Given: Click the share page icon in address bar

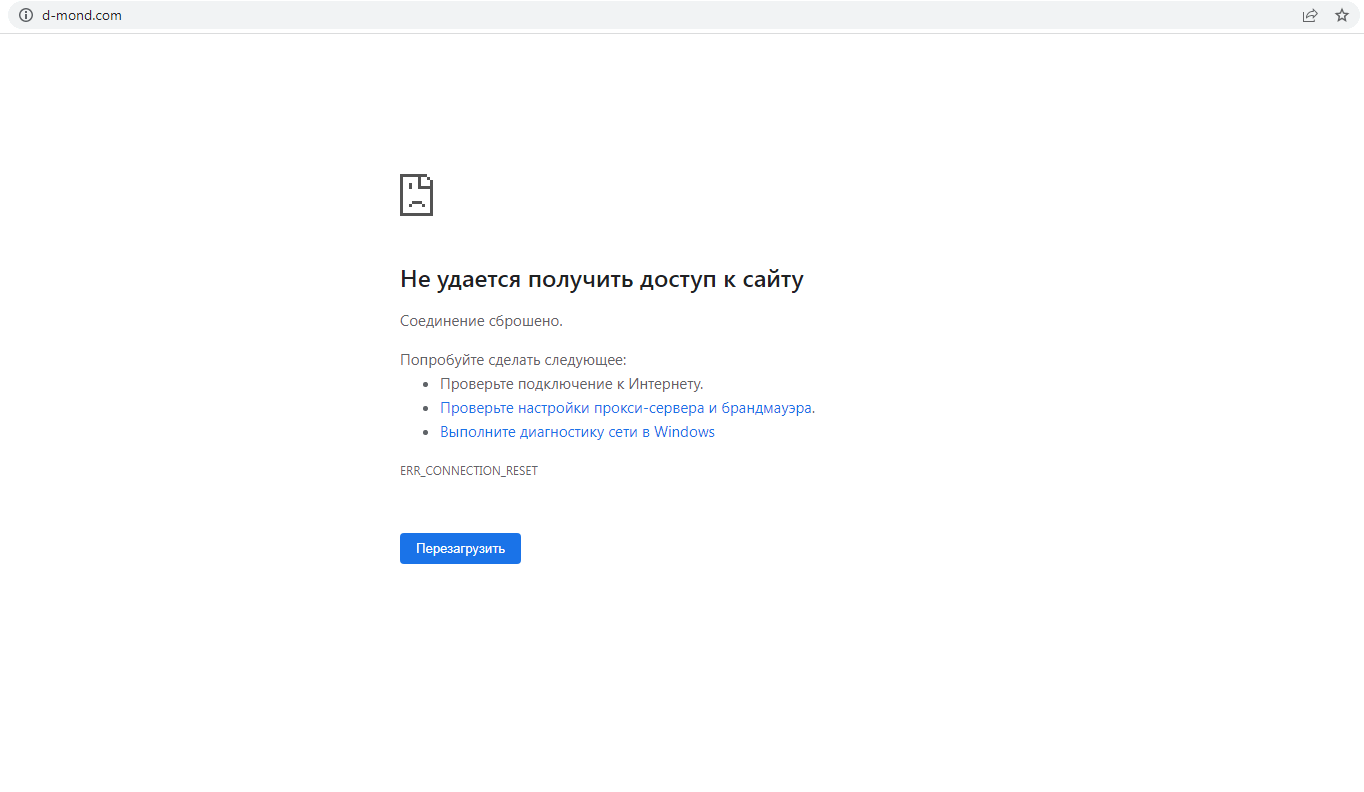Looking at the screenshot, I should point(1309,15).
